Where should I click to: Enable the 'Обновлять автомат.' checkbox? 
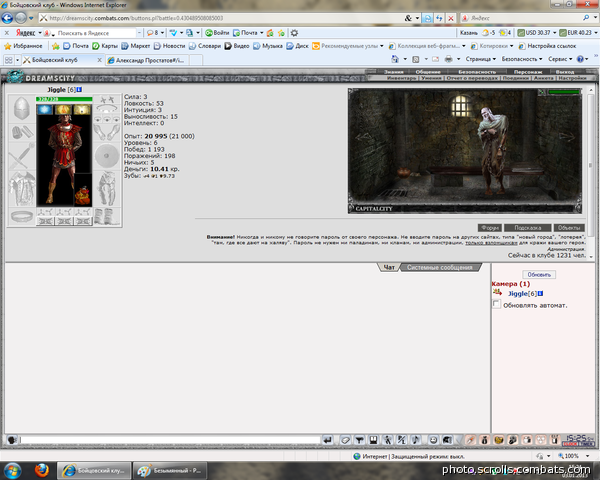point(496,304)
